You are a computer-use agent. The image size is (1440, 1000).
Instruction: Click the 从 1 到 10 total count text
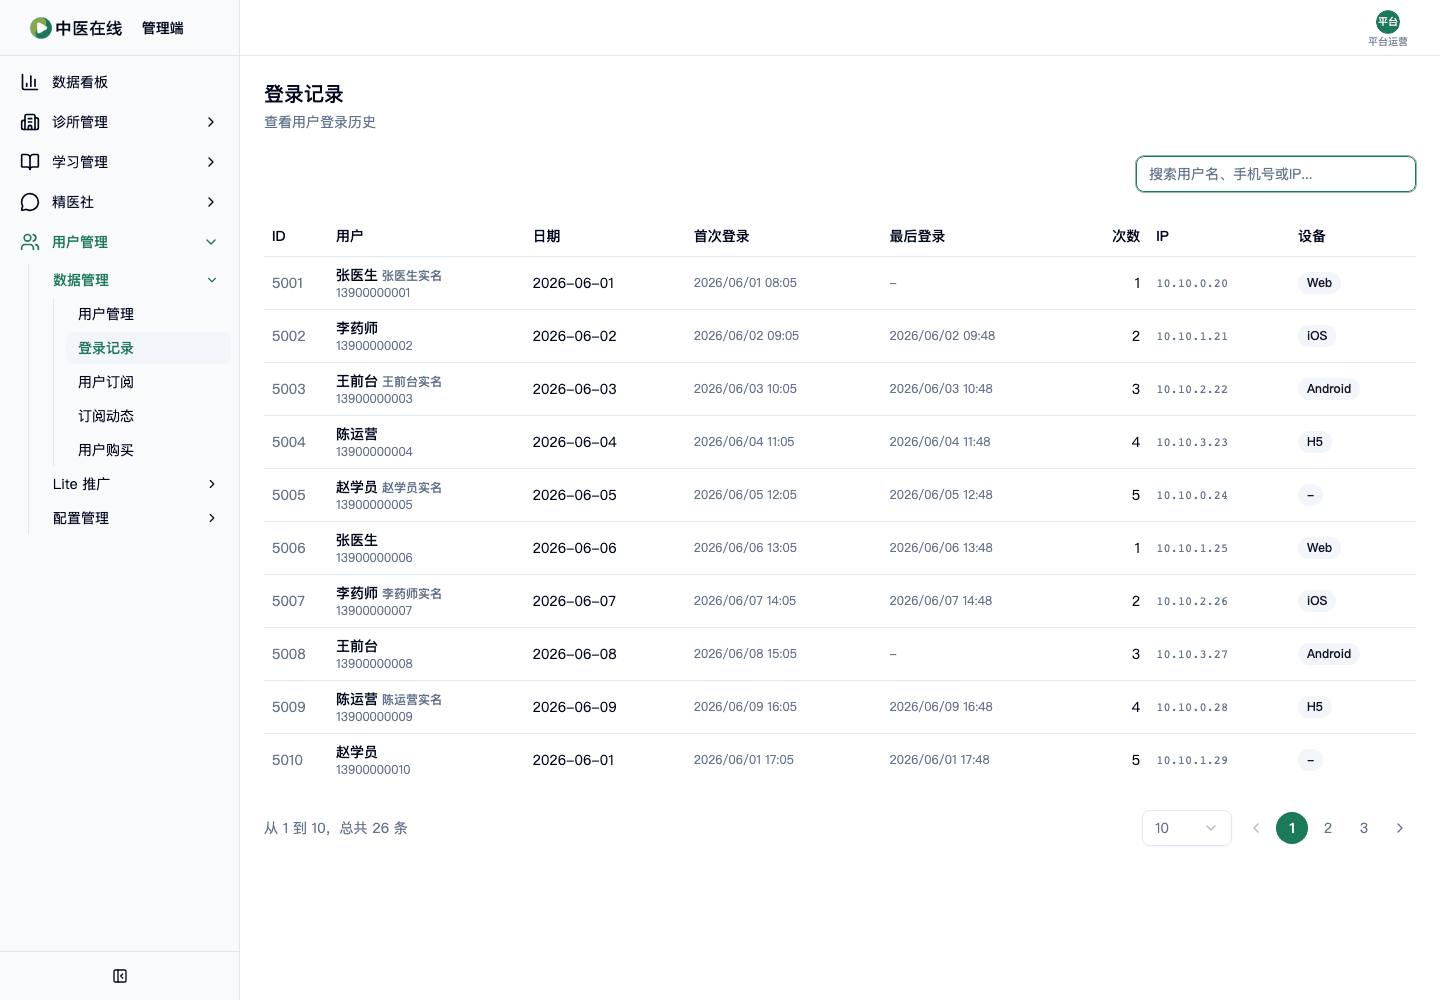tap(336, 828)
